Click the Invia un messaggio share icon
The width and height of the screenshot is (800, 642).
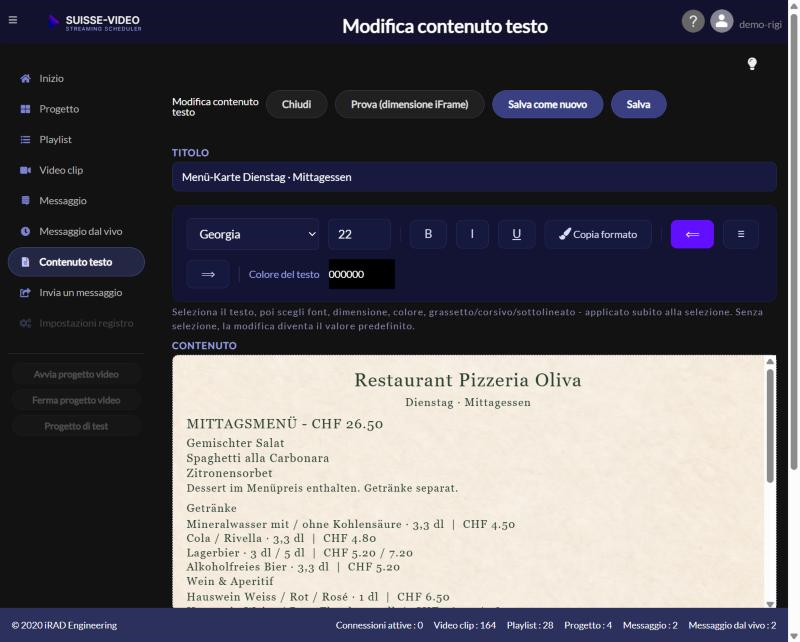click(25, 292)
